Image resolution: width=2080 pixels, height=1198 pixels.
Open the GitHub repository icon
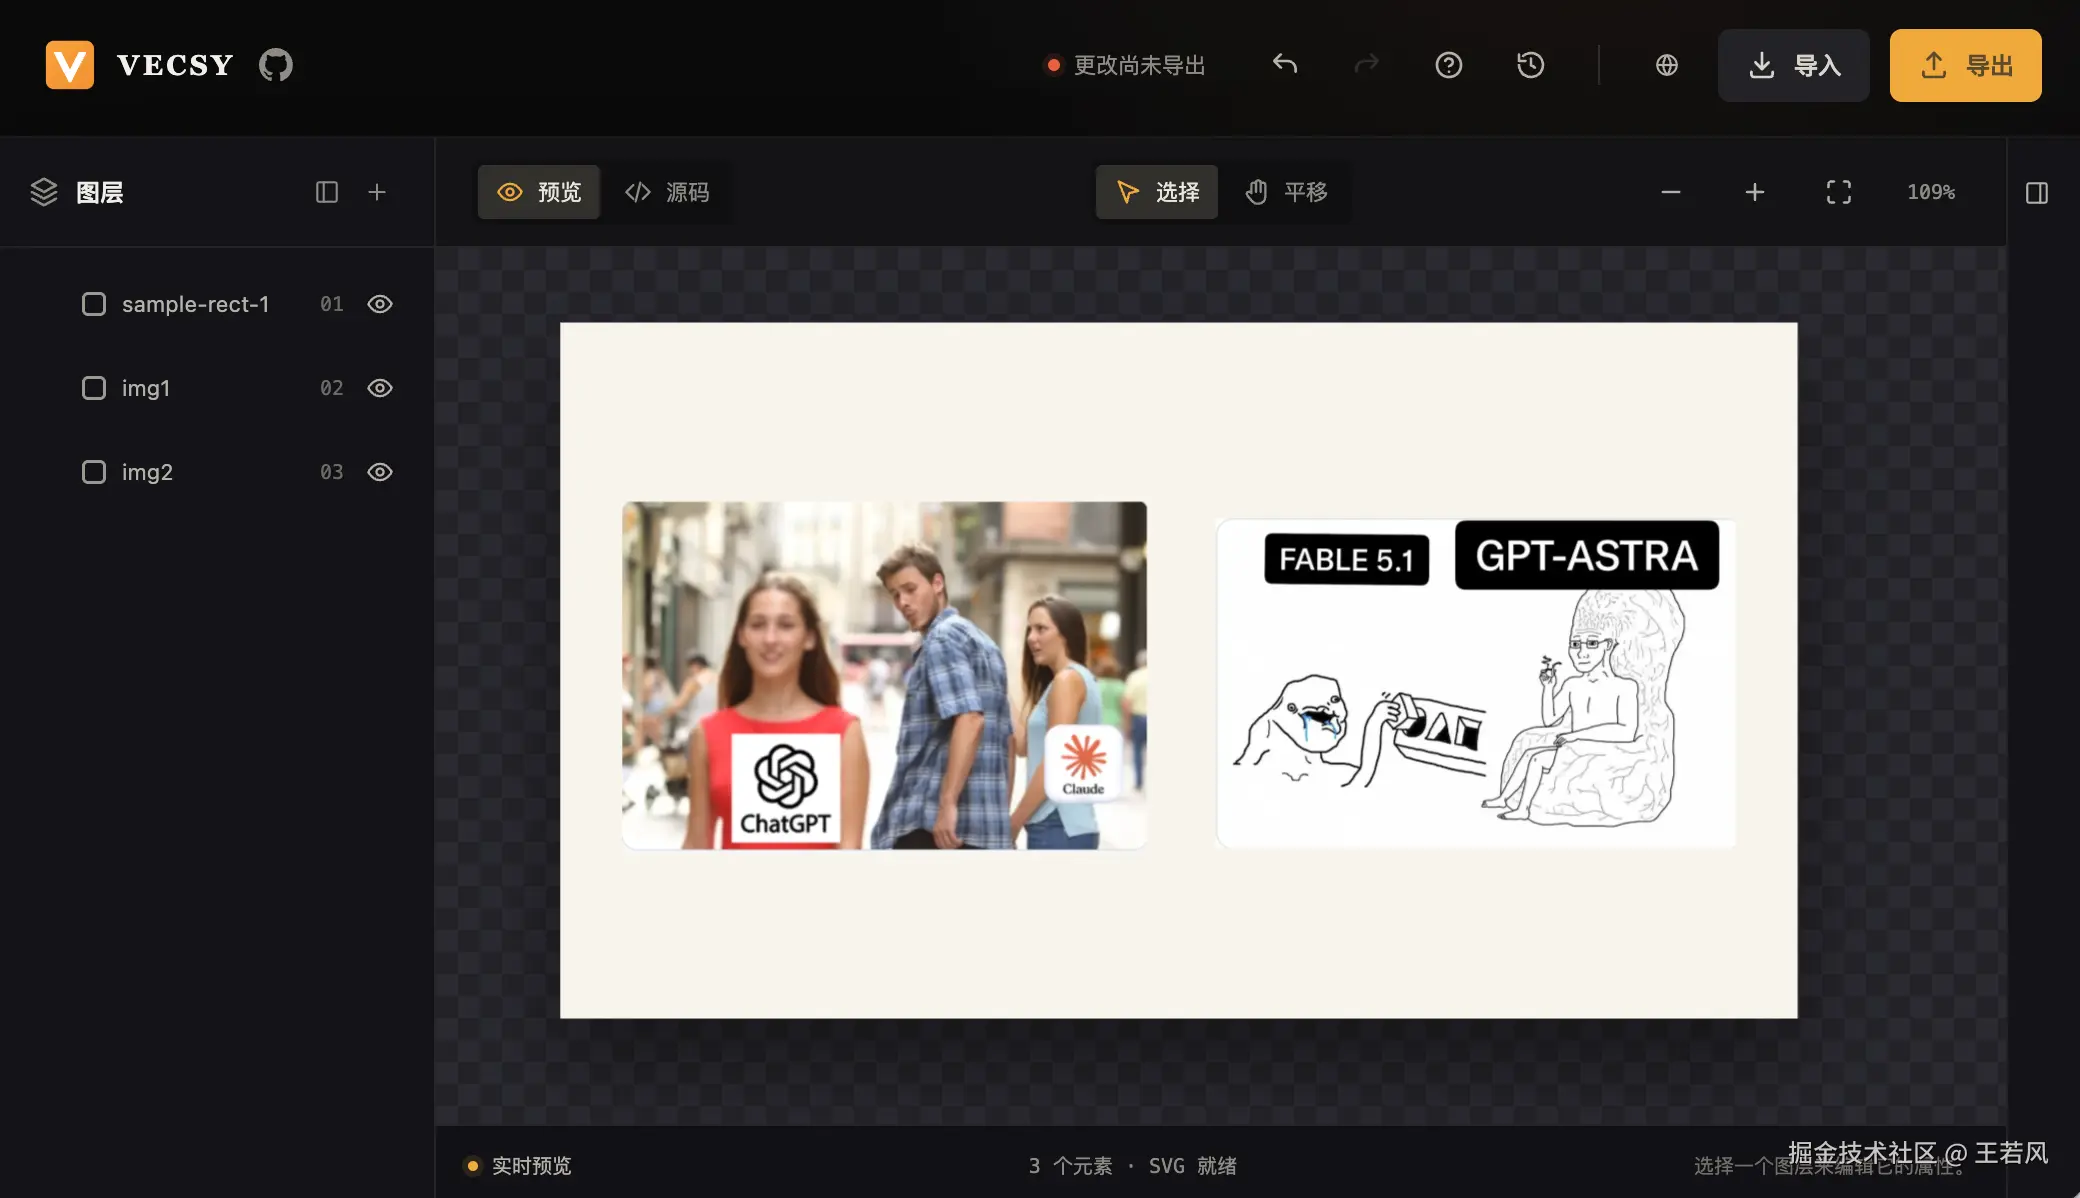click(x=275, y=65)
